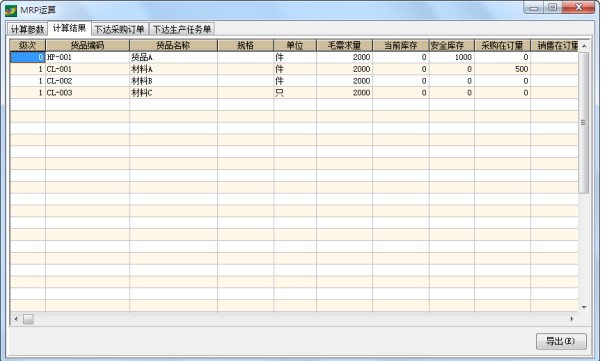Select the HP-001 product code cell
Viewport: 601px width, 361px height.
[x=87, y=57]
